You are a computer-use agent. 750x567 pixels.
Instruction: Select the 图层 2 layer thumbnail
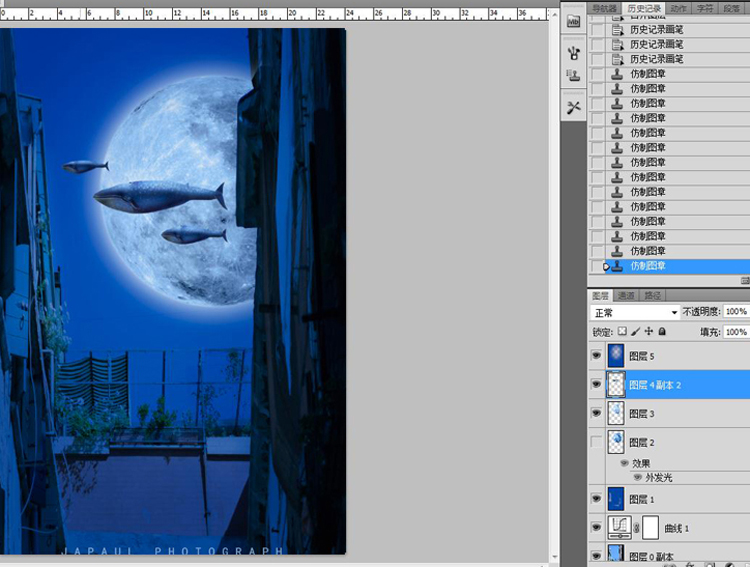click(x=616, y=442)
